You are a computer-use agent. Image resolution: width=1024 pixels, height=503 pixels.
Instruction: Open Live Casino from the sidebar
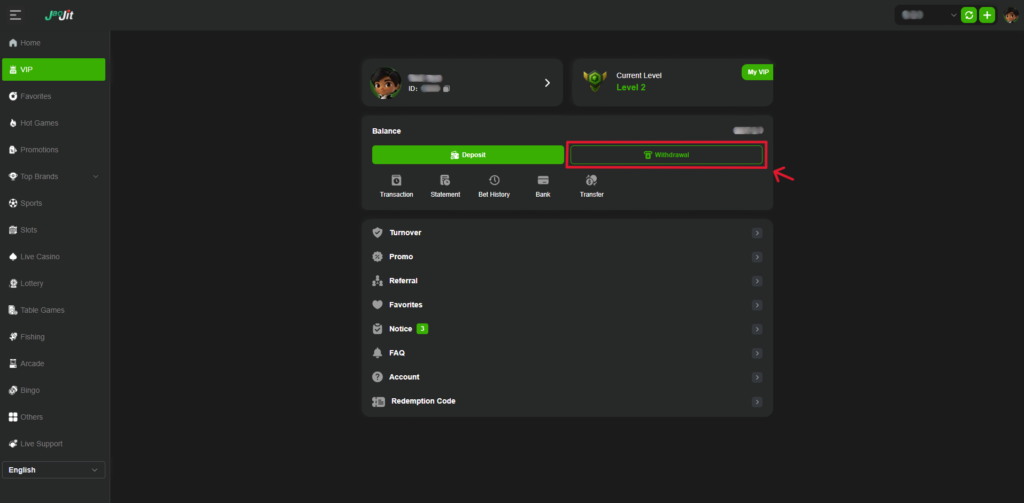pos(40,257)
